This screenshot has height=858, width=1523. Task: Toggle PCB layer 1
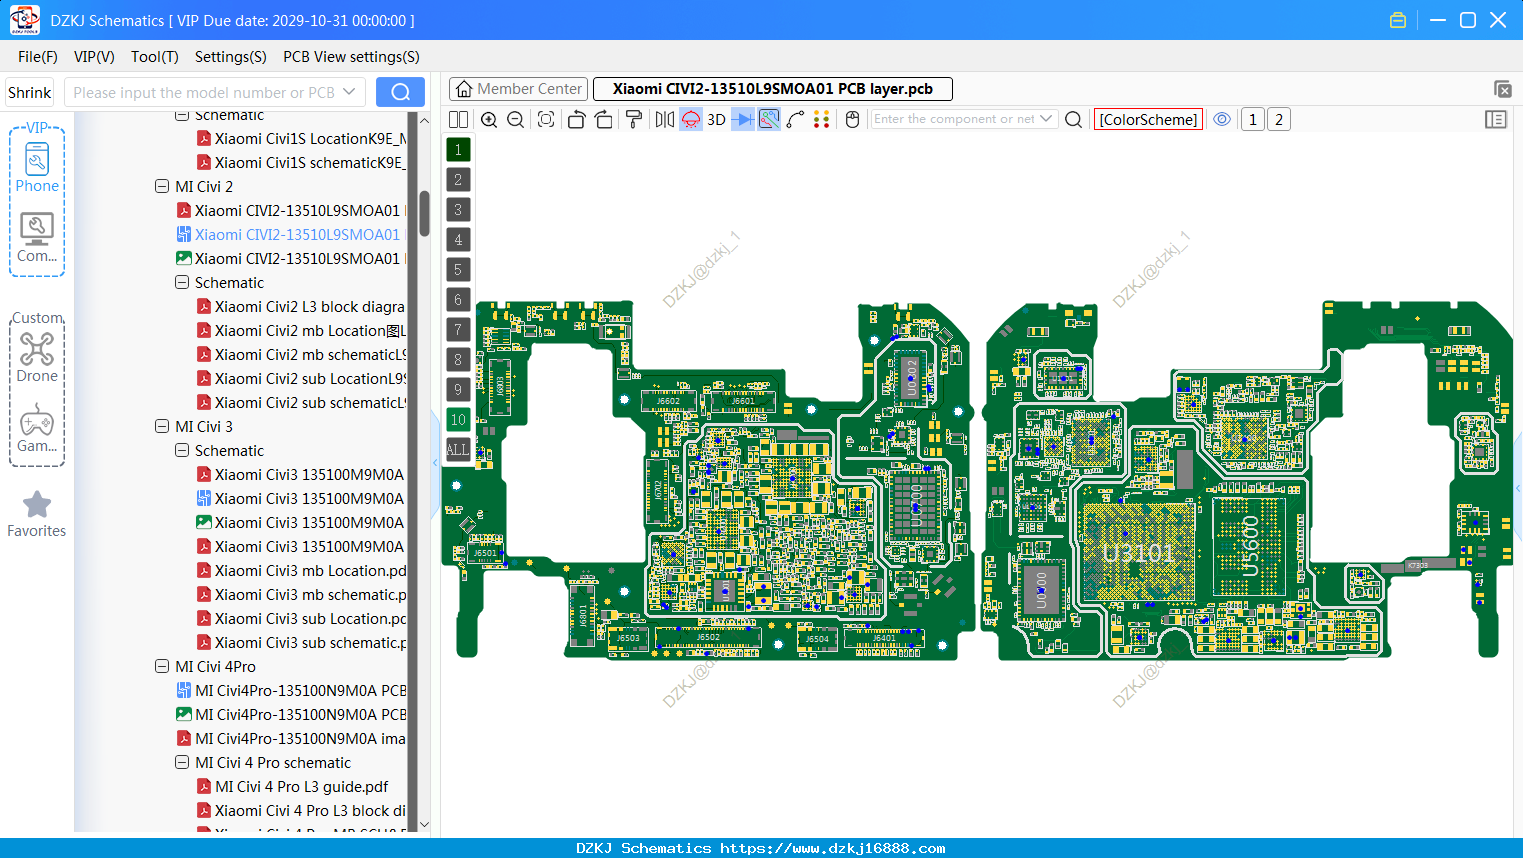[x=458, y=150]
